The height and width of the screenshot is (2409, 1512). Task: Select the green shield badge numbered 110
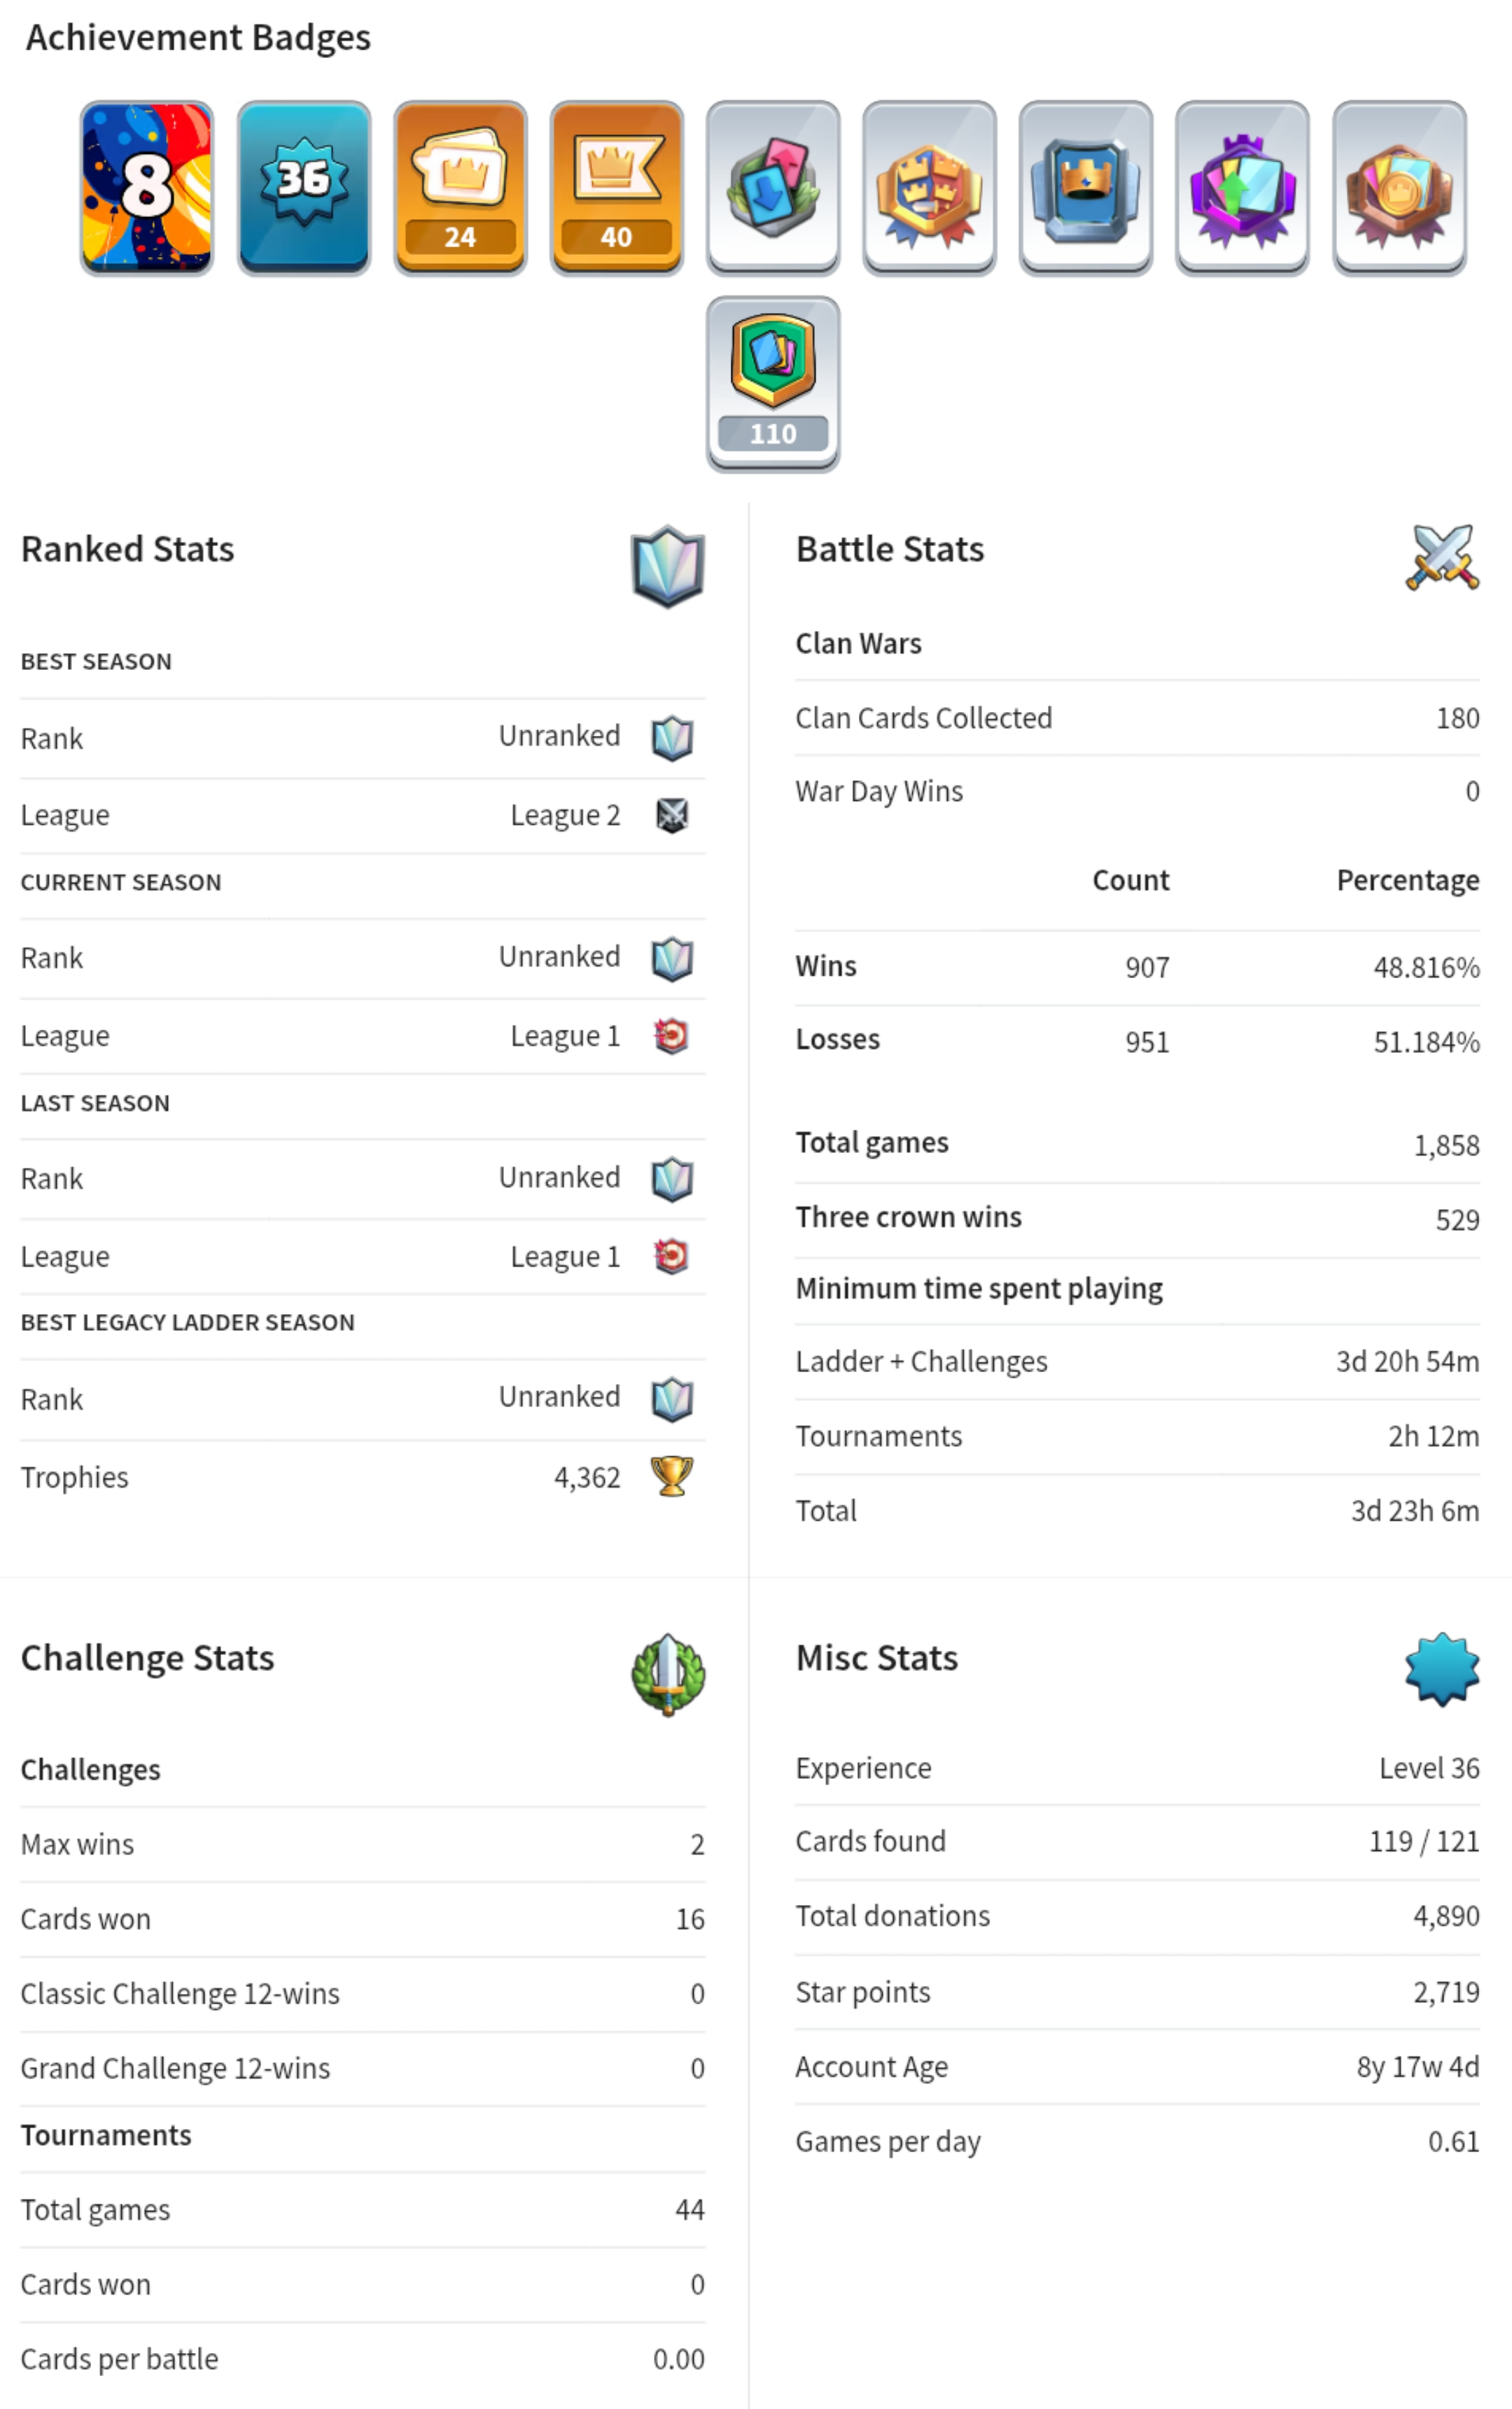[x=773, y=383]
